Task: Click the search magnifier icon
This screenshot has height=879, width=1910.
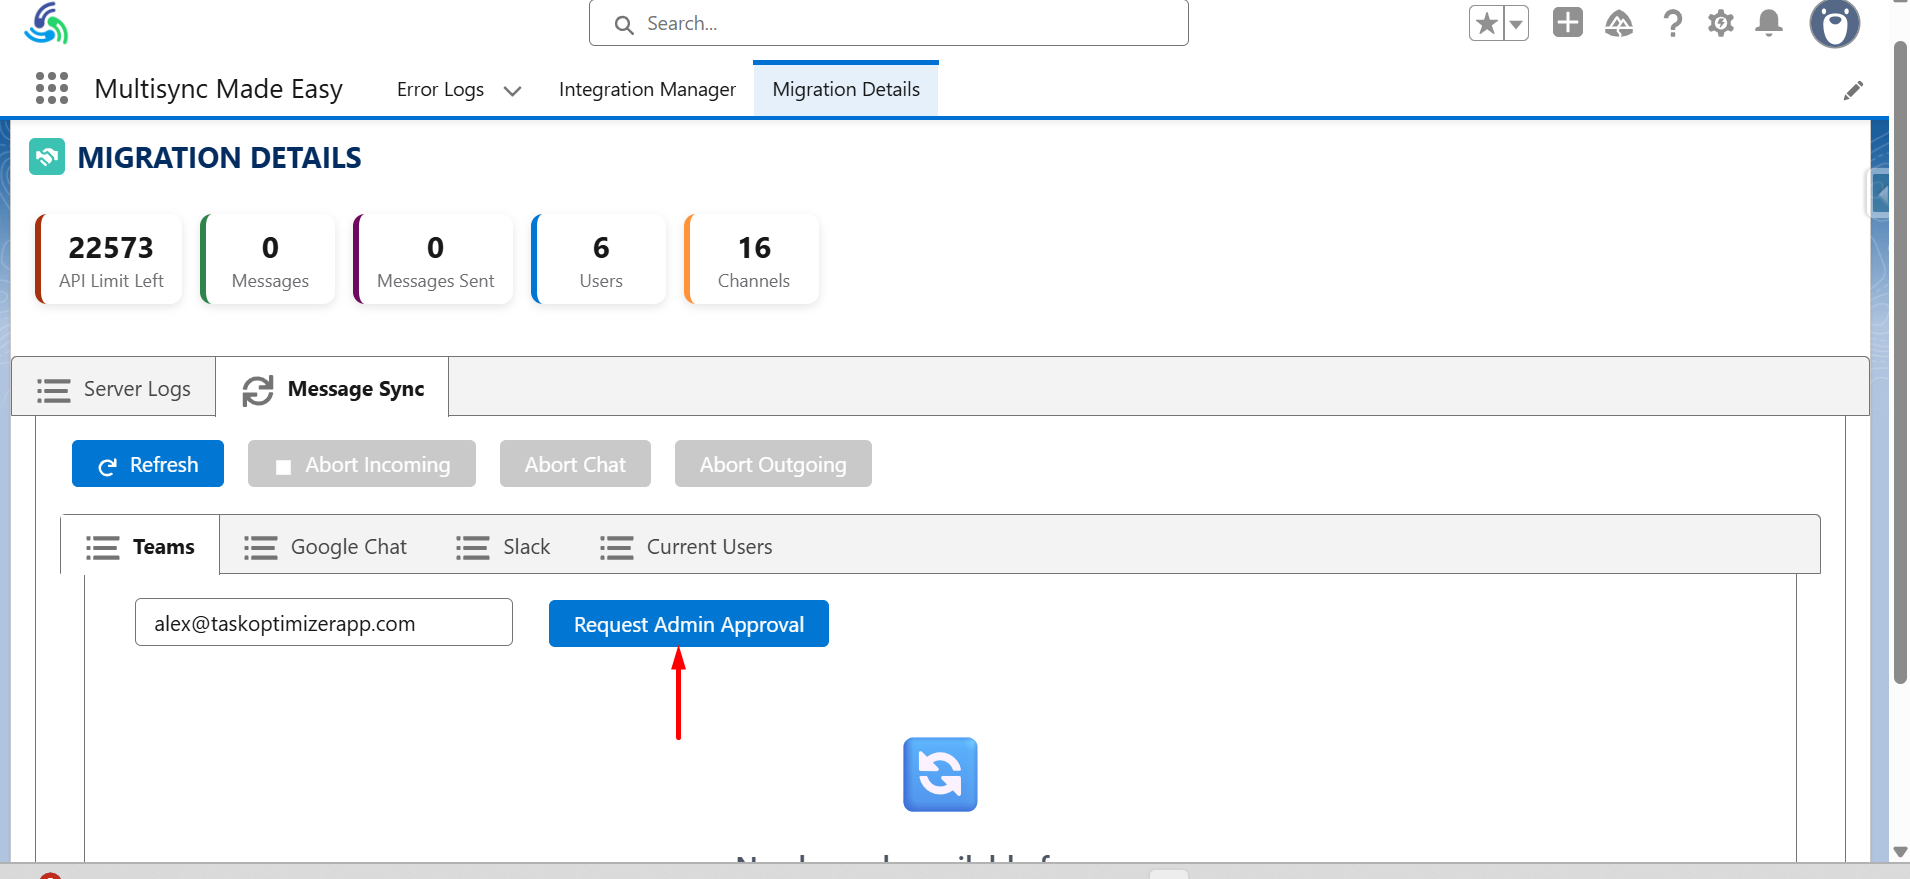Action: 624,24
